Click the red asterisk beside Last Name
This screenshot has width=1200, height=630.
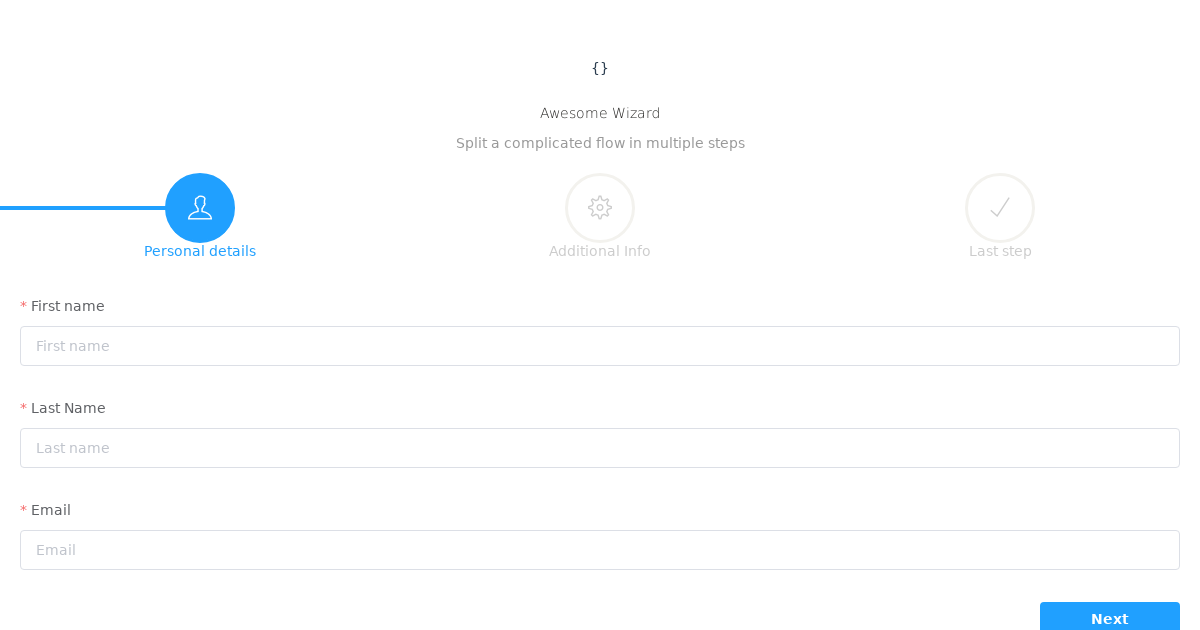[x=23, y=408]
